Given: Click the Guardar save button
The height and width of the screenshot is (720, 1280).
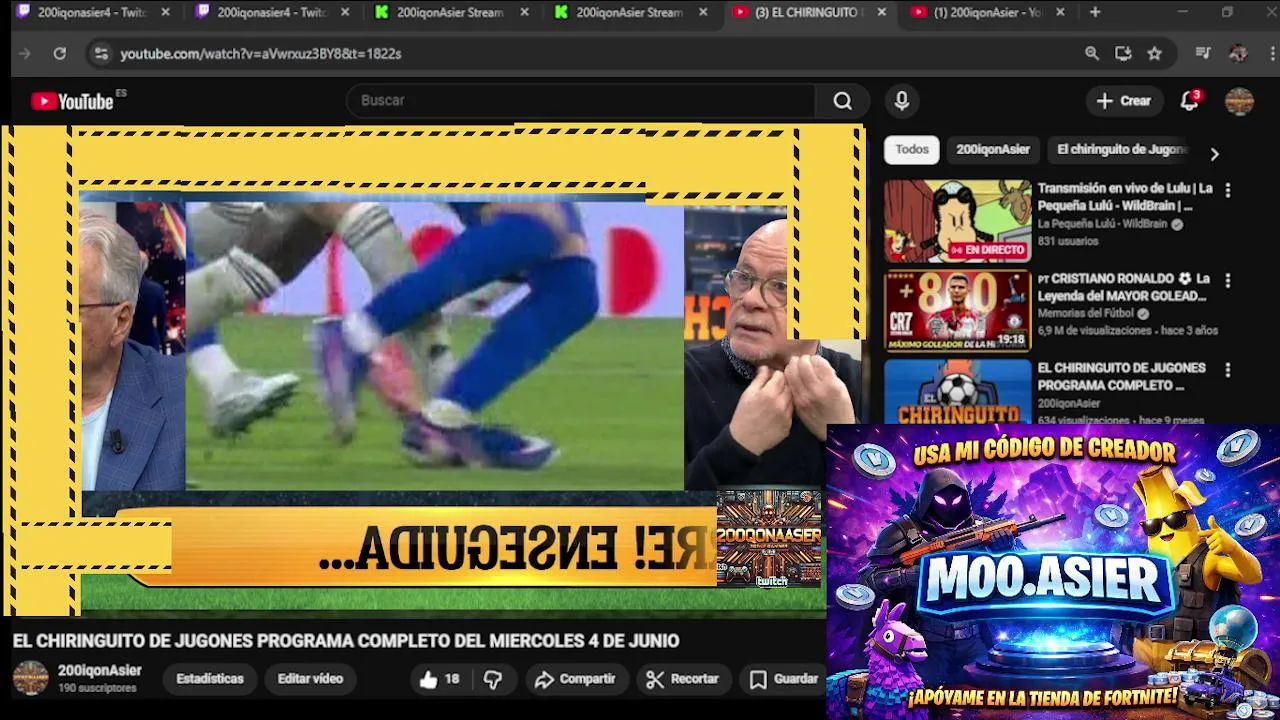Looking at the screenshot, I should pyautogui.click(x=786, y=679).
